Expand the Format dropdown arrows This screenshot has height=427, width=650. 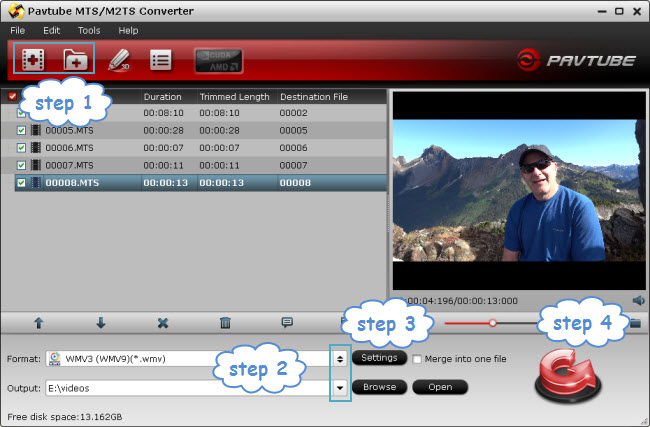(340, 359)
